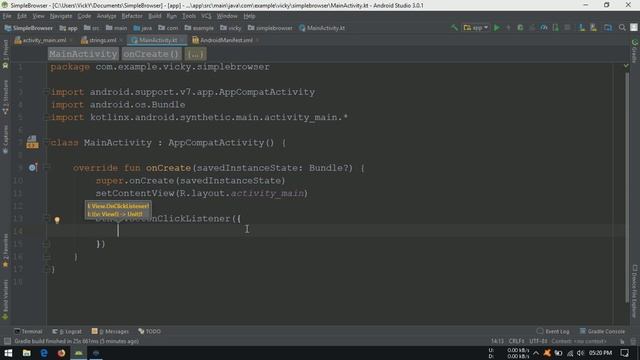Open the app run configuration dropdown
640x360 pixels.
pos(476,28)
